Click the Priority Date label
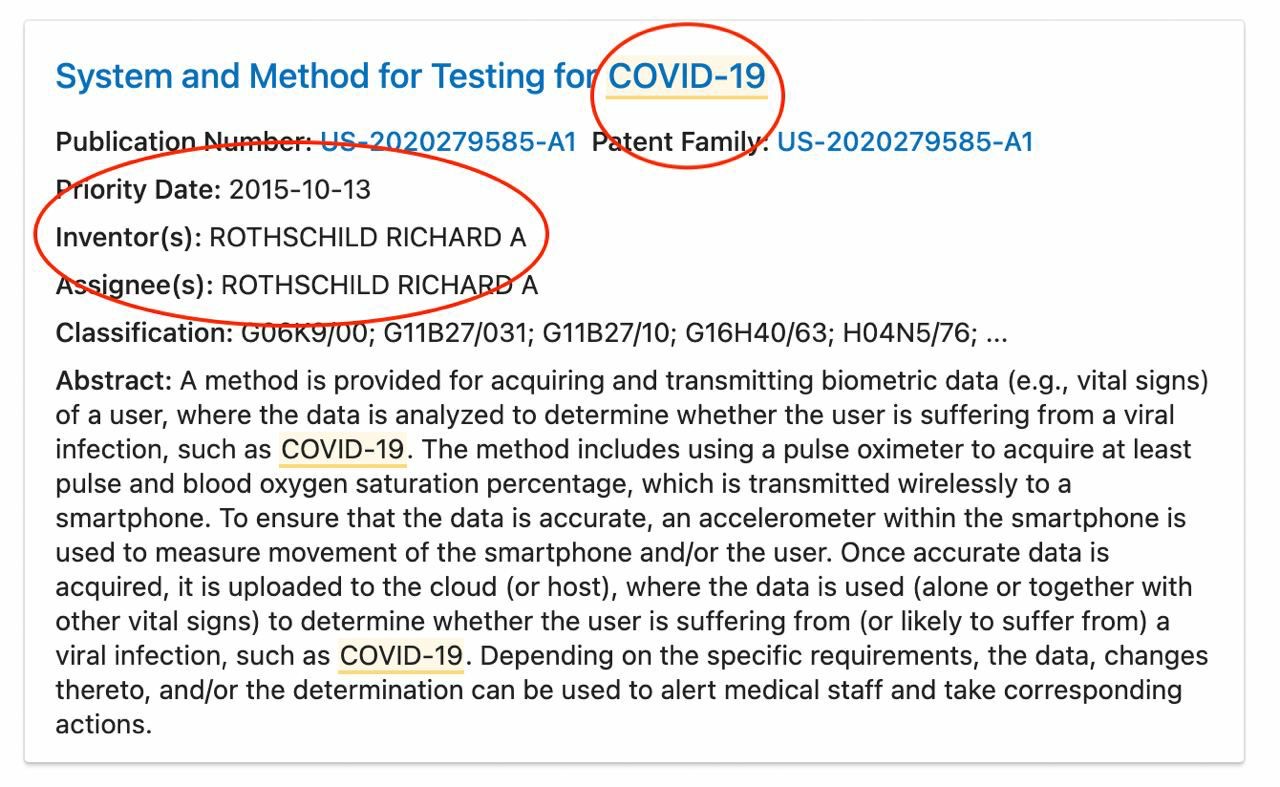Screen dimensions: 1280x787 click(137, 189)
